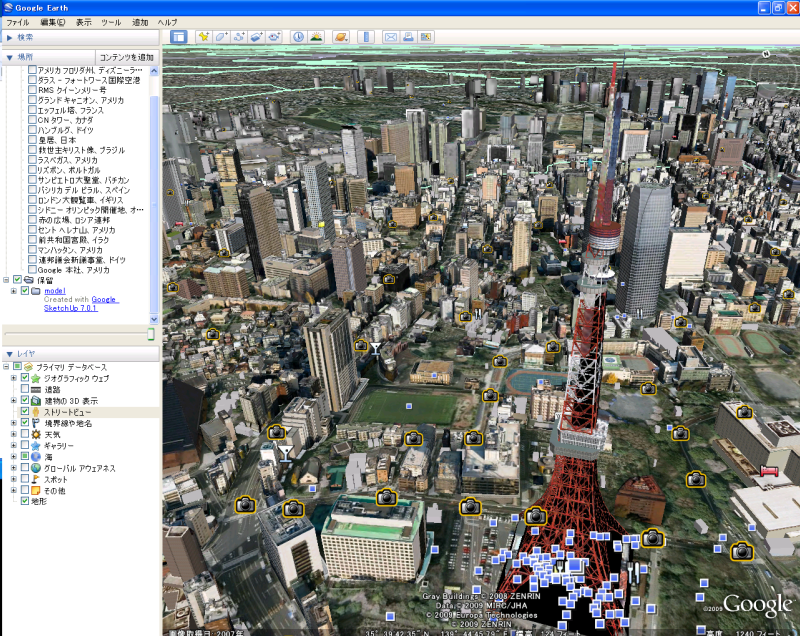Click the places list scrollbar thumb

[x=154, y=203]
